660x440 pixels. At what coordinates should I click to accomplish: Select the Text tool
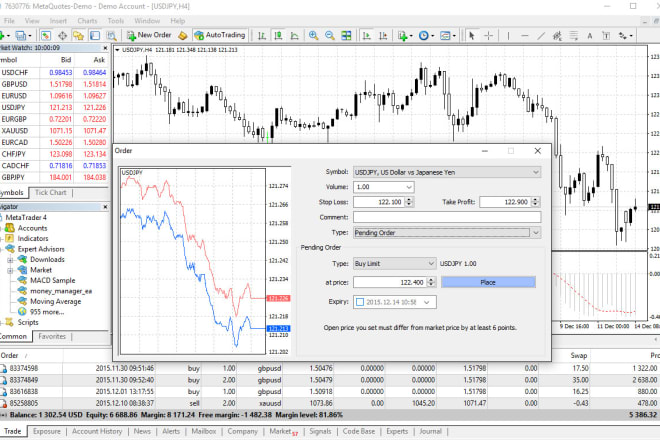590,35
